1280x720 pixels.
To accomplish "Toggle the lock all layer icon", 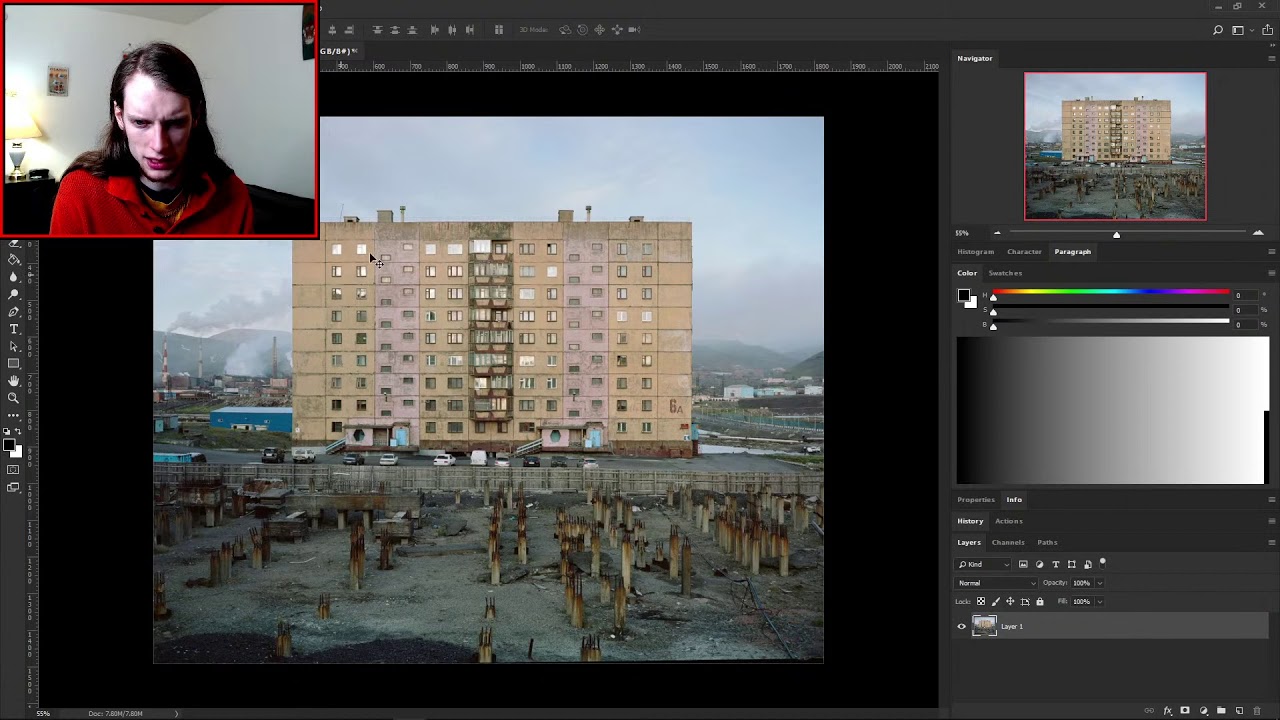I will coord(1040,601).
